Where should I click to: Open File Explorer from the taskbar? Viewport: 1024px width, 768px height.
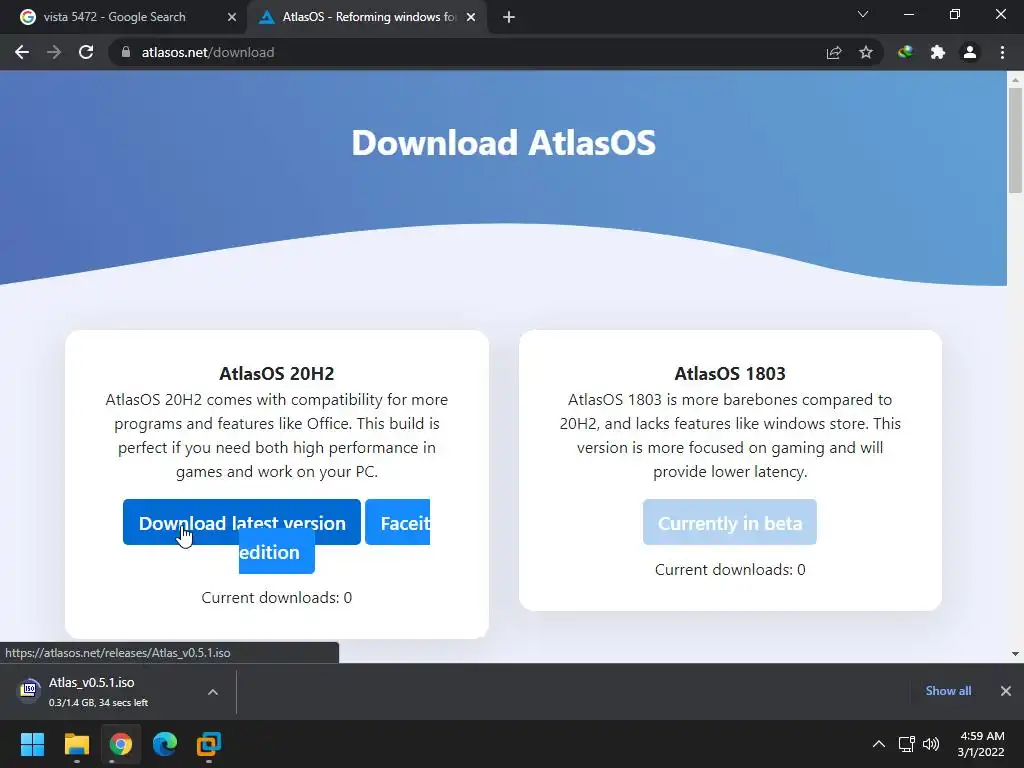point(76,744)
